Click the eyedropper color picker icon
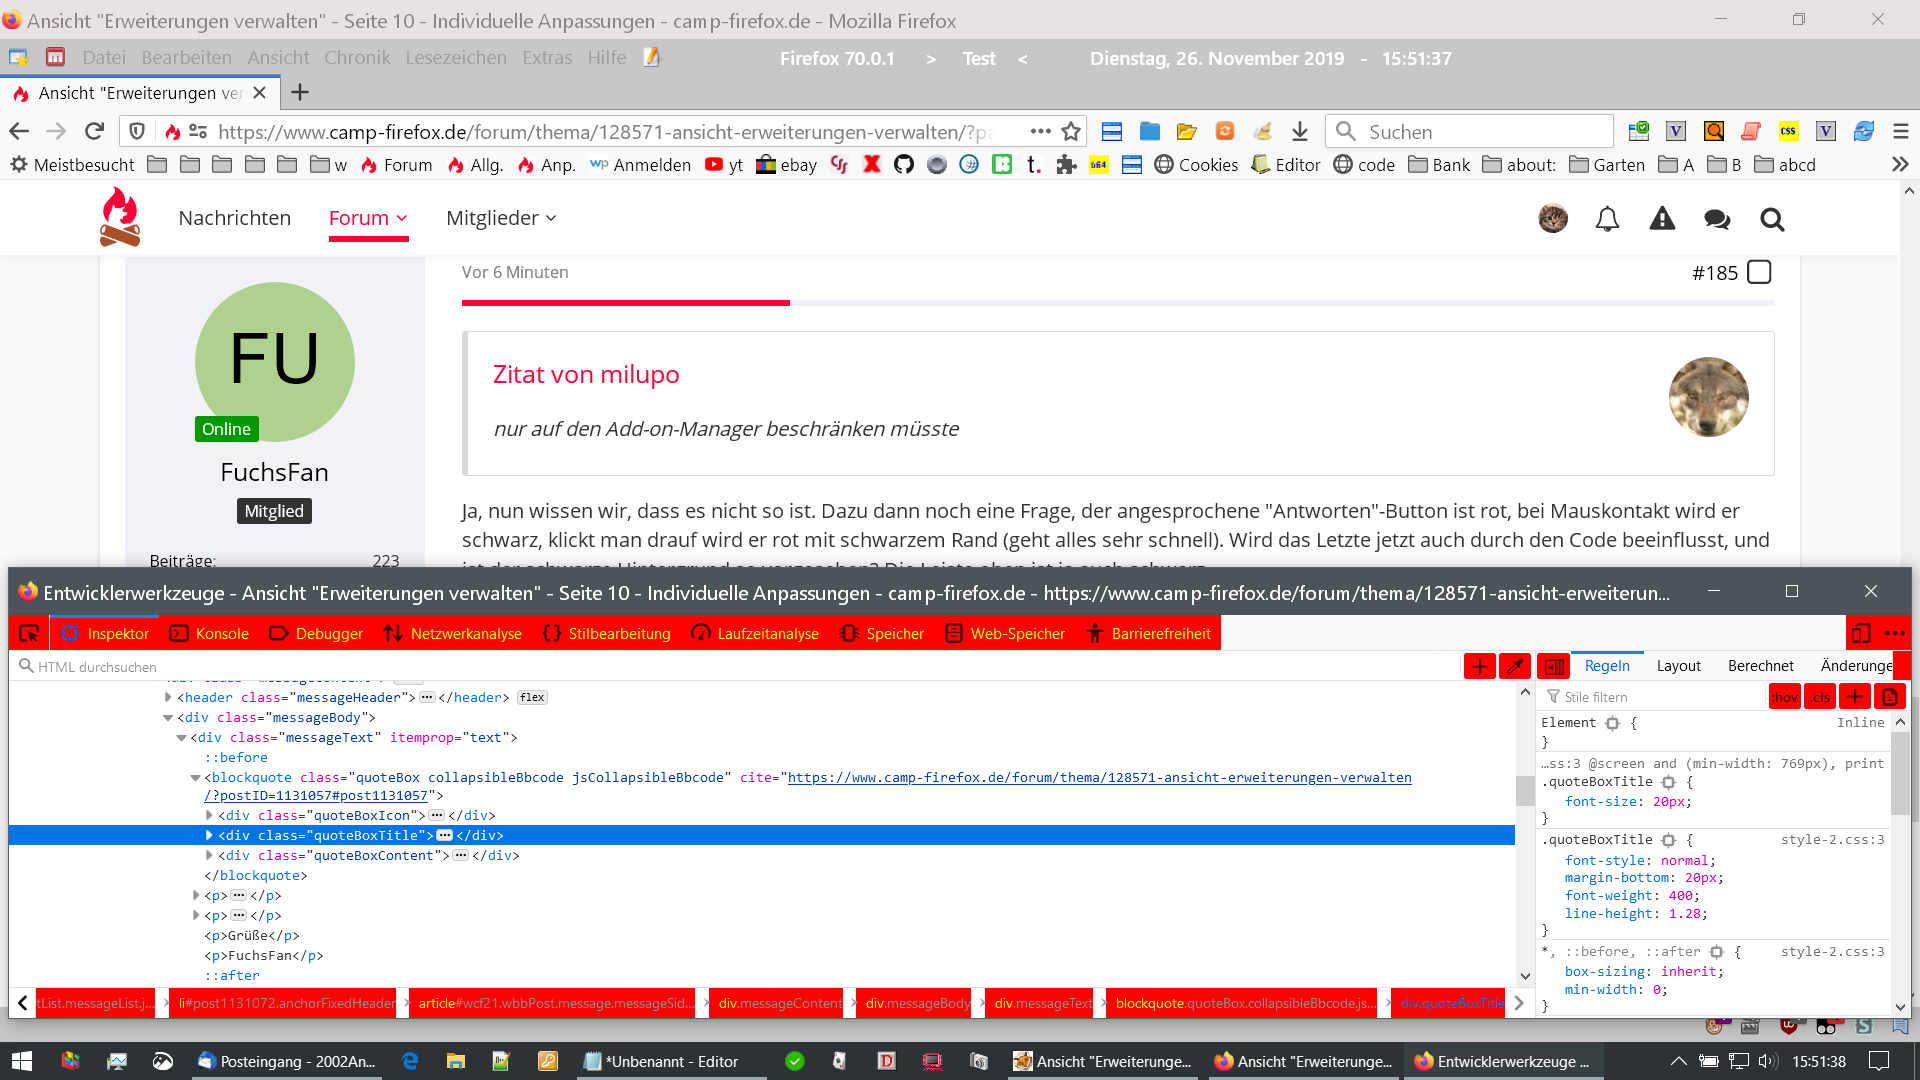The width and height of the screenshot is (1920, 1080). [x=1515, y=666]
